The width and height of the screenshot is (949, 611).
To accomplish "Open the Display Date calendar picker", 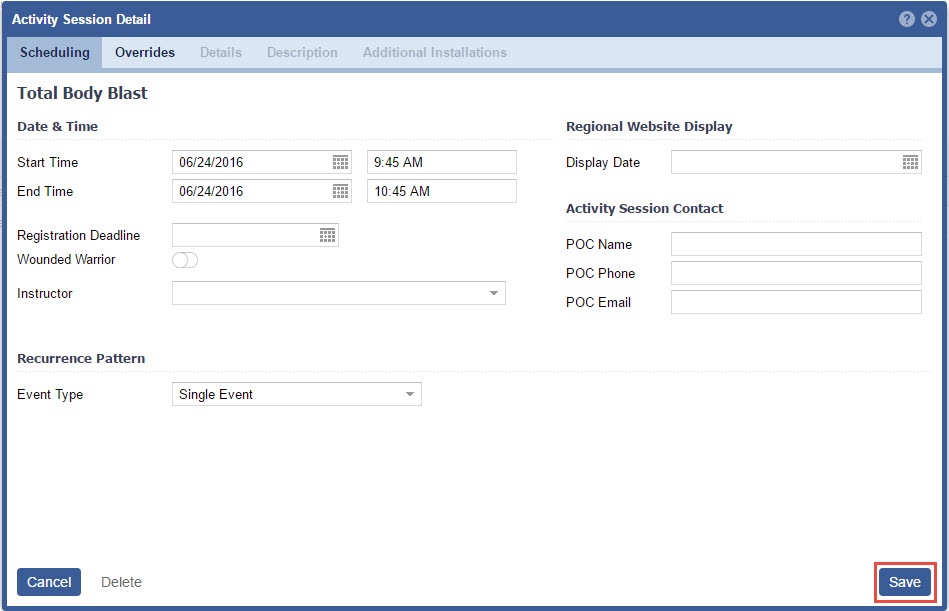I will pyautogui.click(x=910, y=162).
